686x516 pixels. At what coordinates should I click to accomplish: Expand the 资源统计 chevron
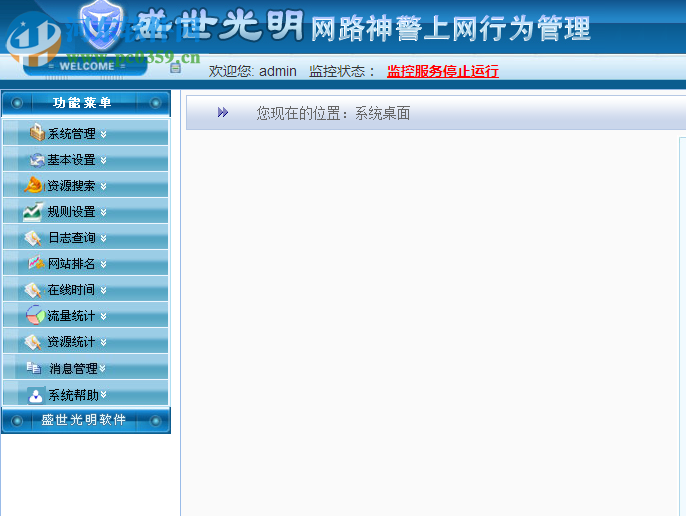(103, 342)
